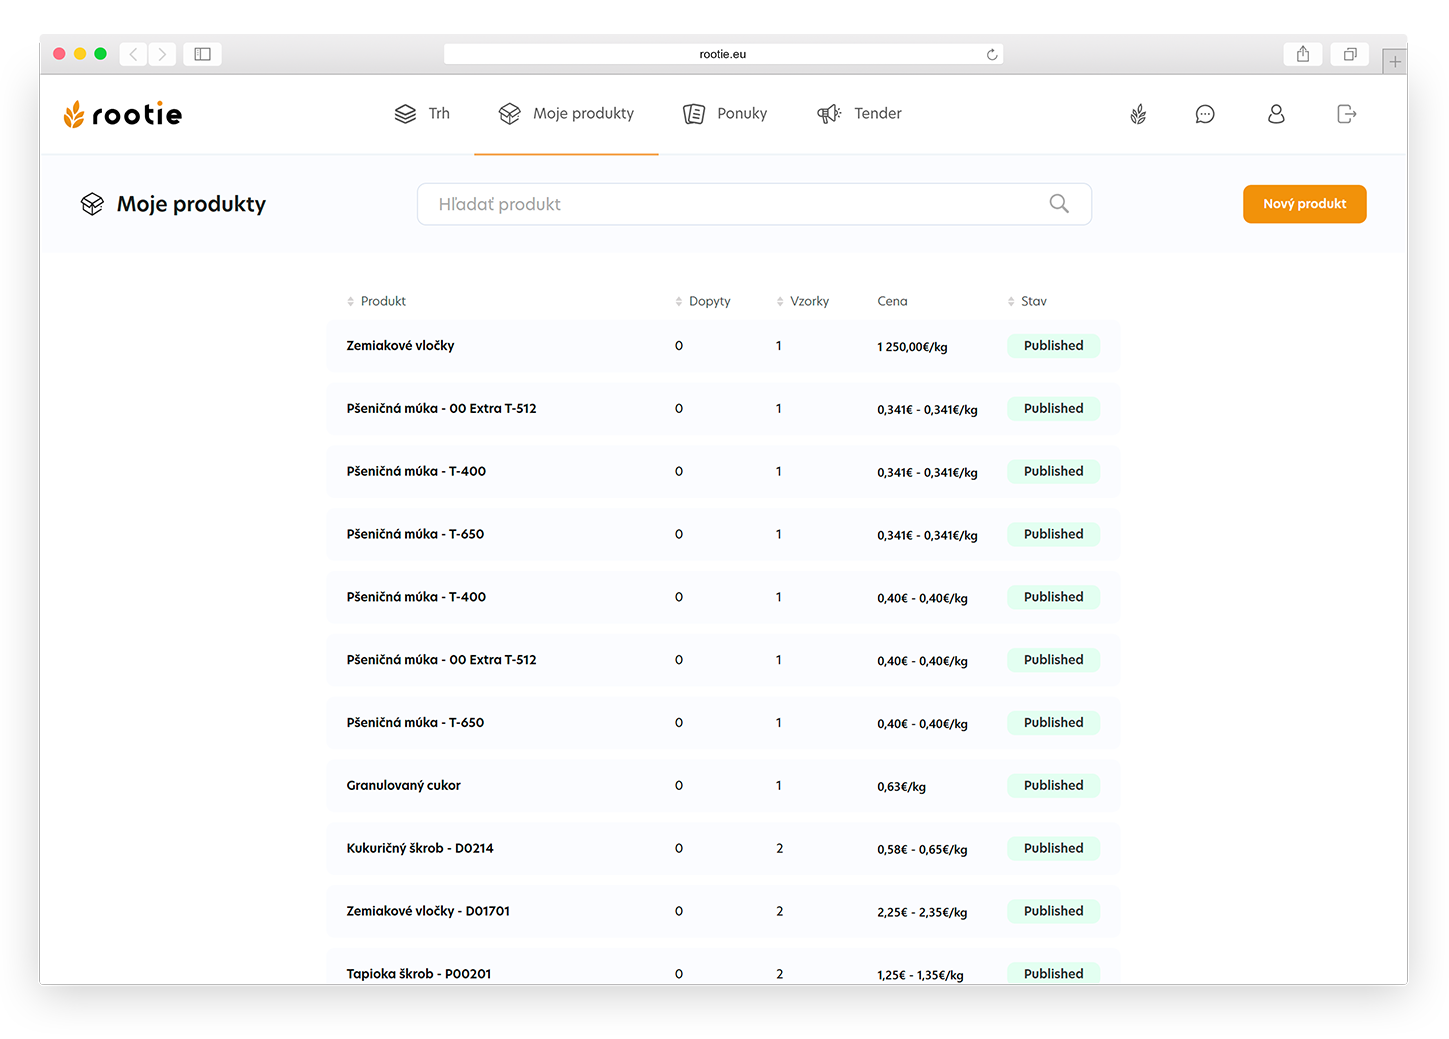This screenshot has width=1449, height=1039.
Task: Switch to the Tender tab
Action: [x=860, y=114]
